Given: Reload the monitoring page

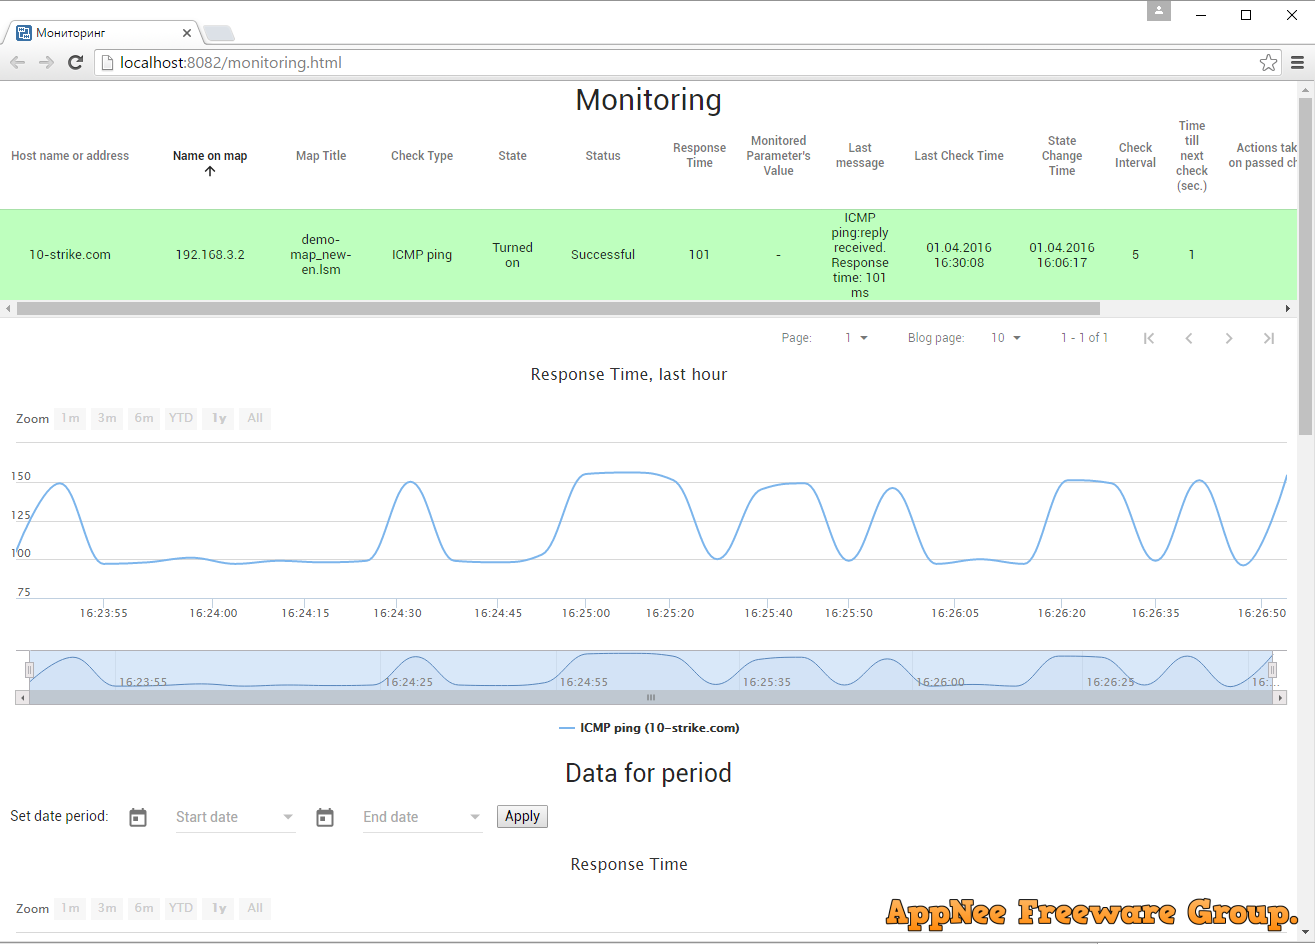Looking at the screenshot, I should tap(75, 62).
